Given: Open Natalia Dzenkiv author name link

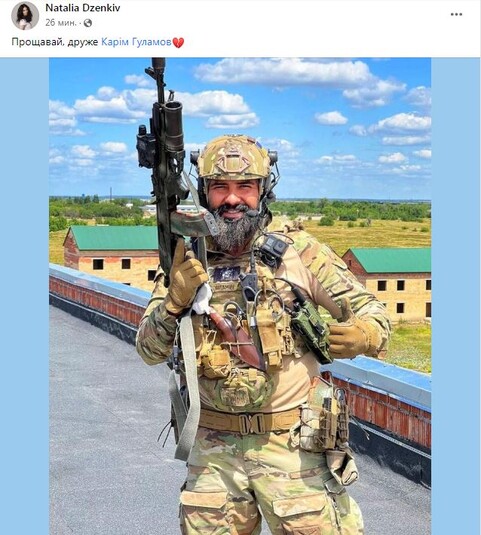Looking at the screenshot, I should [83, 8].
